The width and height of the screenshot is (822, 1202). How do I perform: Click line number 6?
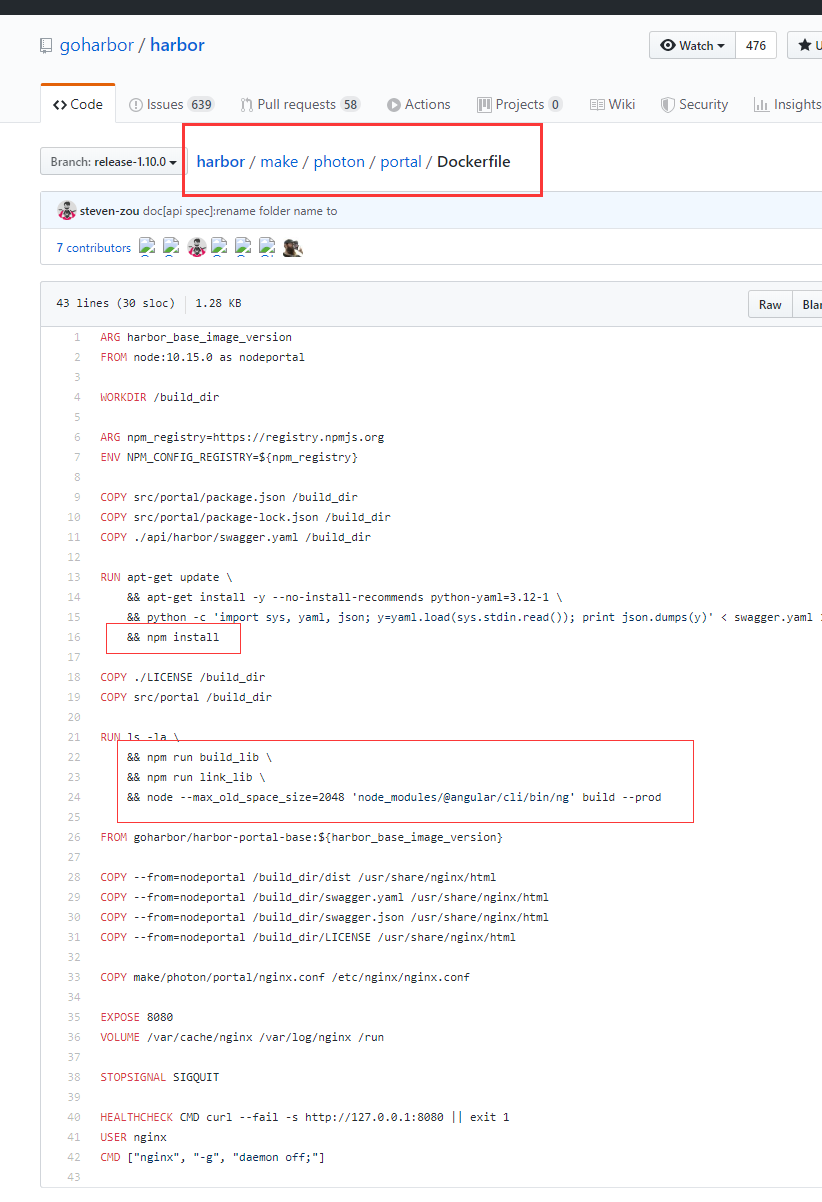click(x=76, y=437)
